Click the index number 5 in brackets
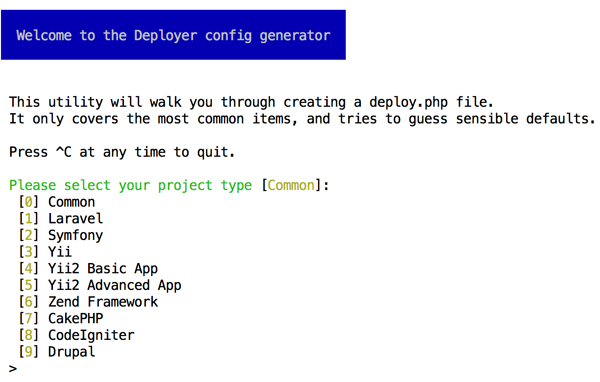600x382 pixels. (x=29, y=286)
